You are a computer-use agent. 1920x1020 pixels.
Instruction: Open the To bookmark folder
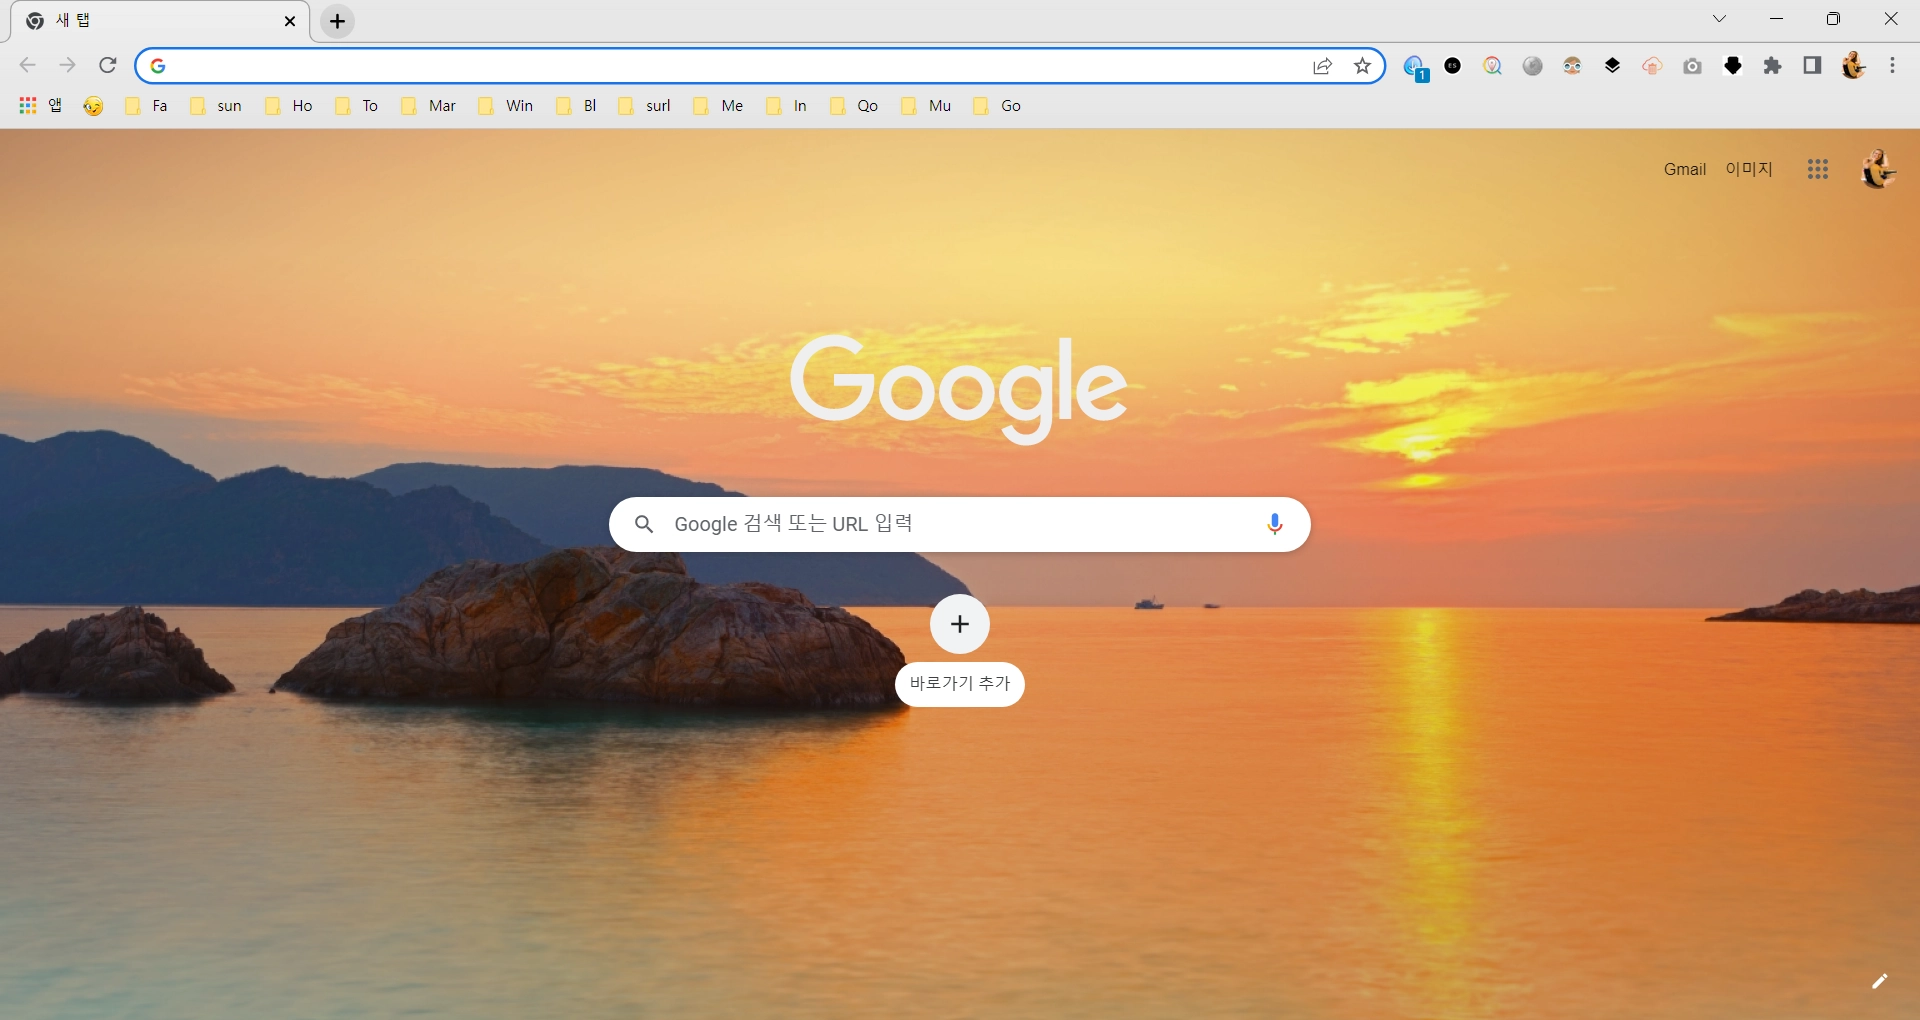click(x=357, y=106)
